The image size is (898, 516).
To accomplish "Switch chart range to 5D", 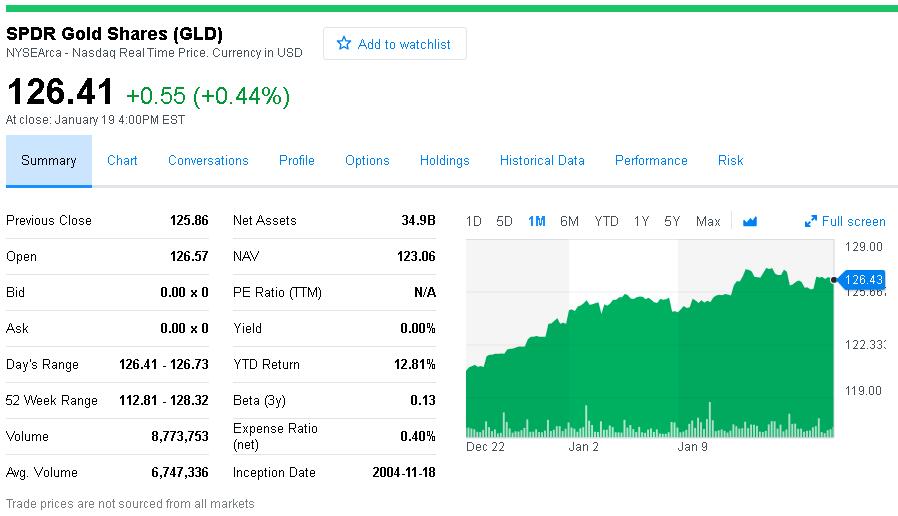I will (x=504, y=222).
